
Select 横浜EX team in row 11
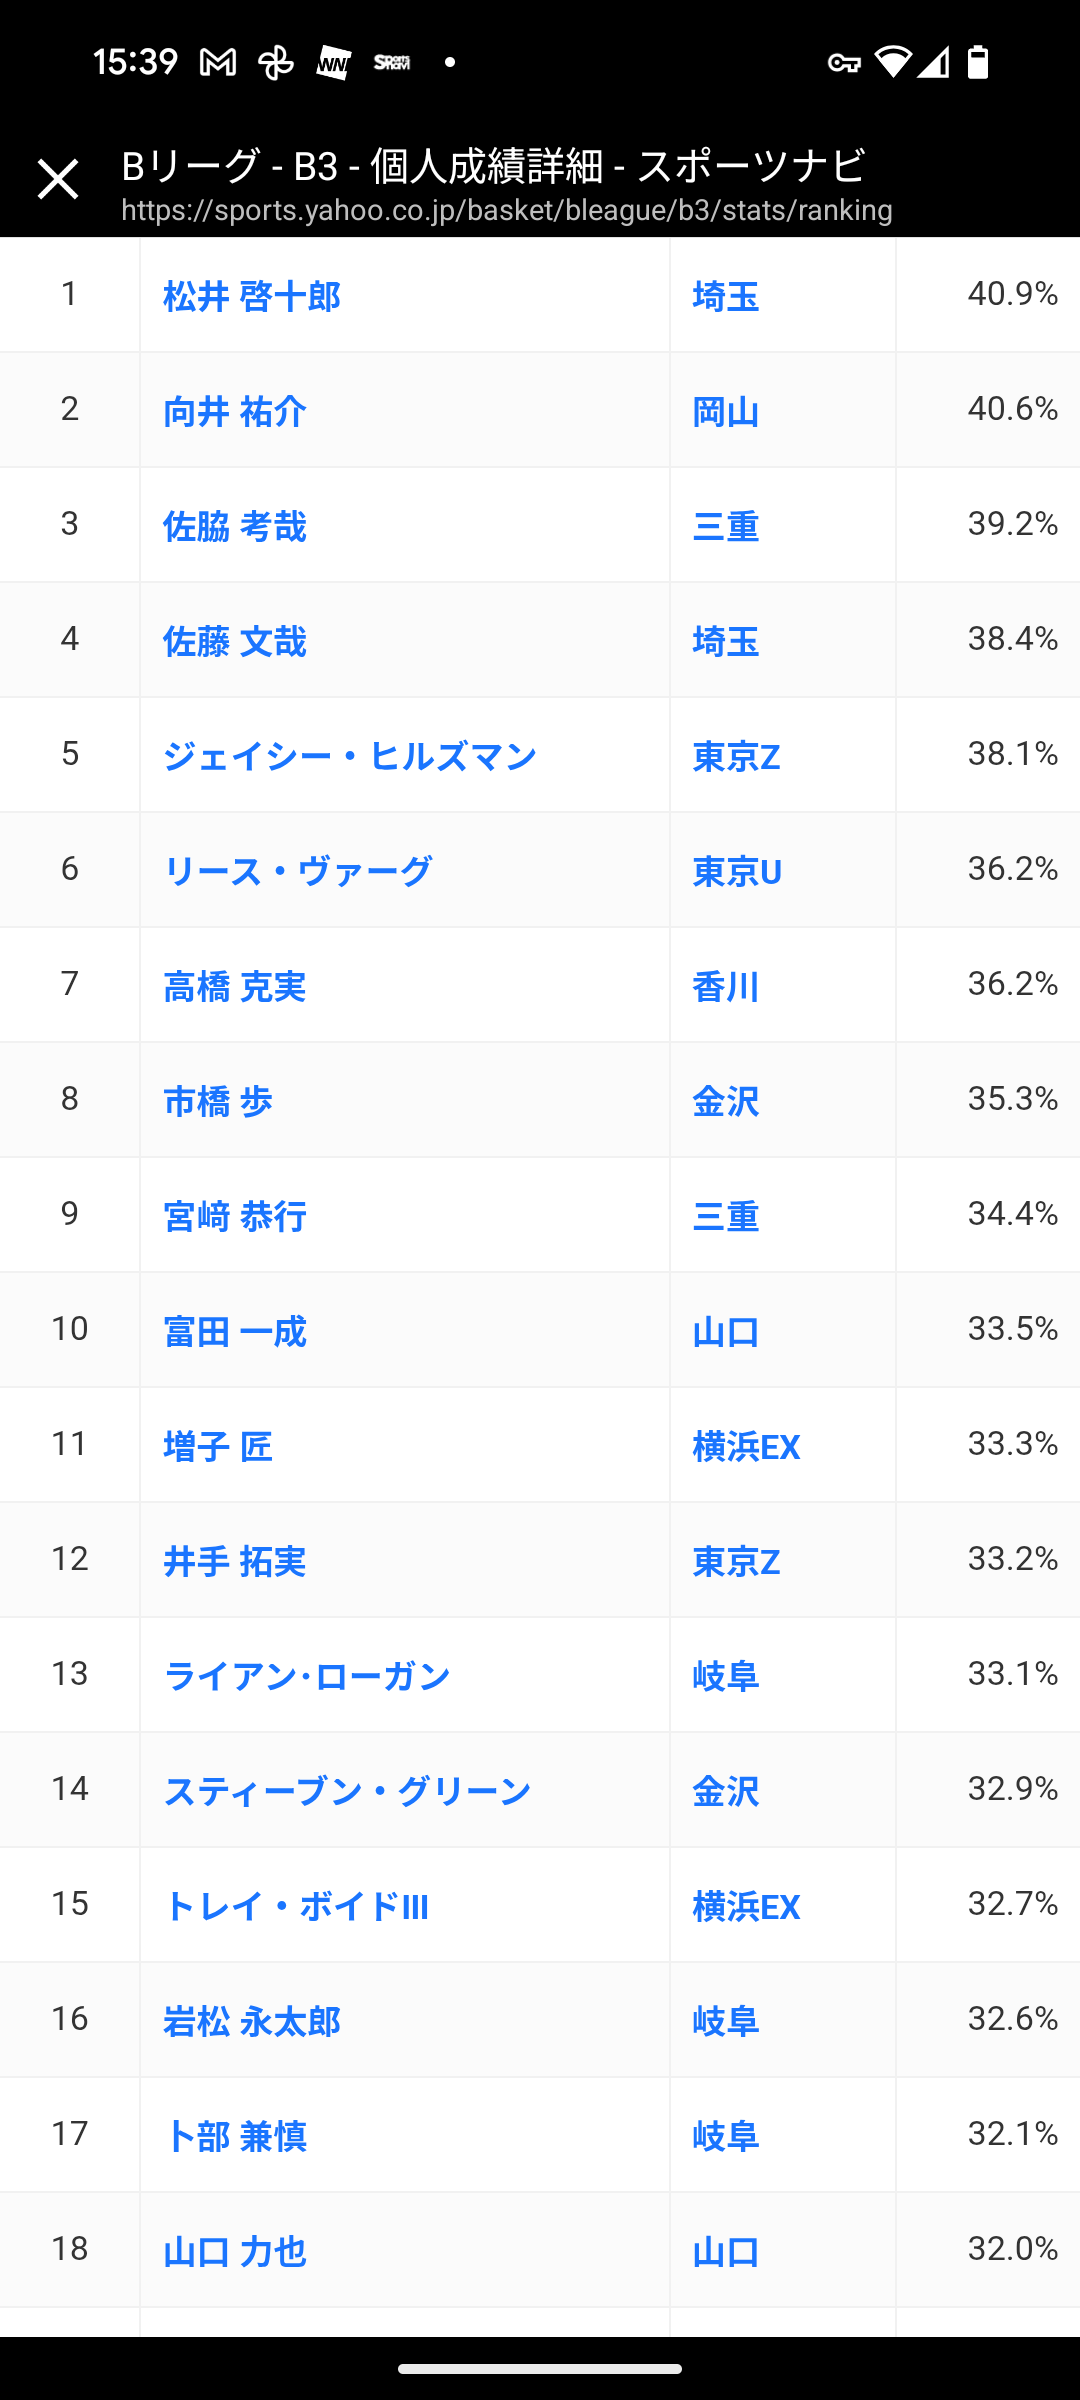coord(746,1446)
